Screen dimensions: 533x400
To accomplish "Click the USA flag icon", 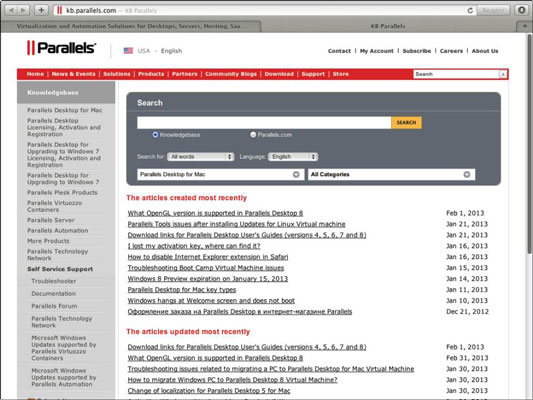I will [x=128, y=51].
